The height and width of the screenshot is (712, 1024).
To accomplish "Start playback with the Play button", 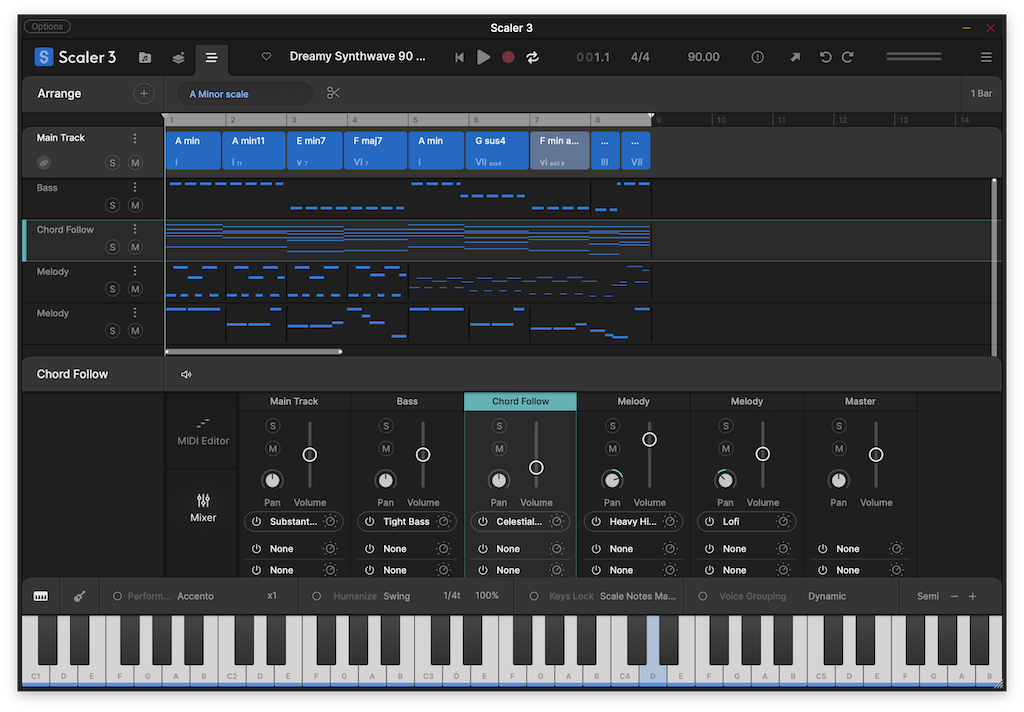I will (483, 57).
